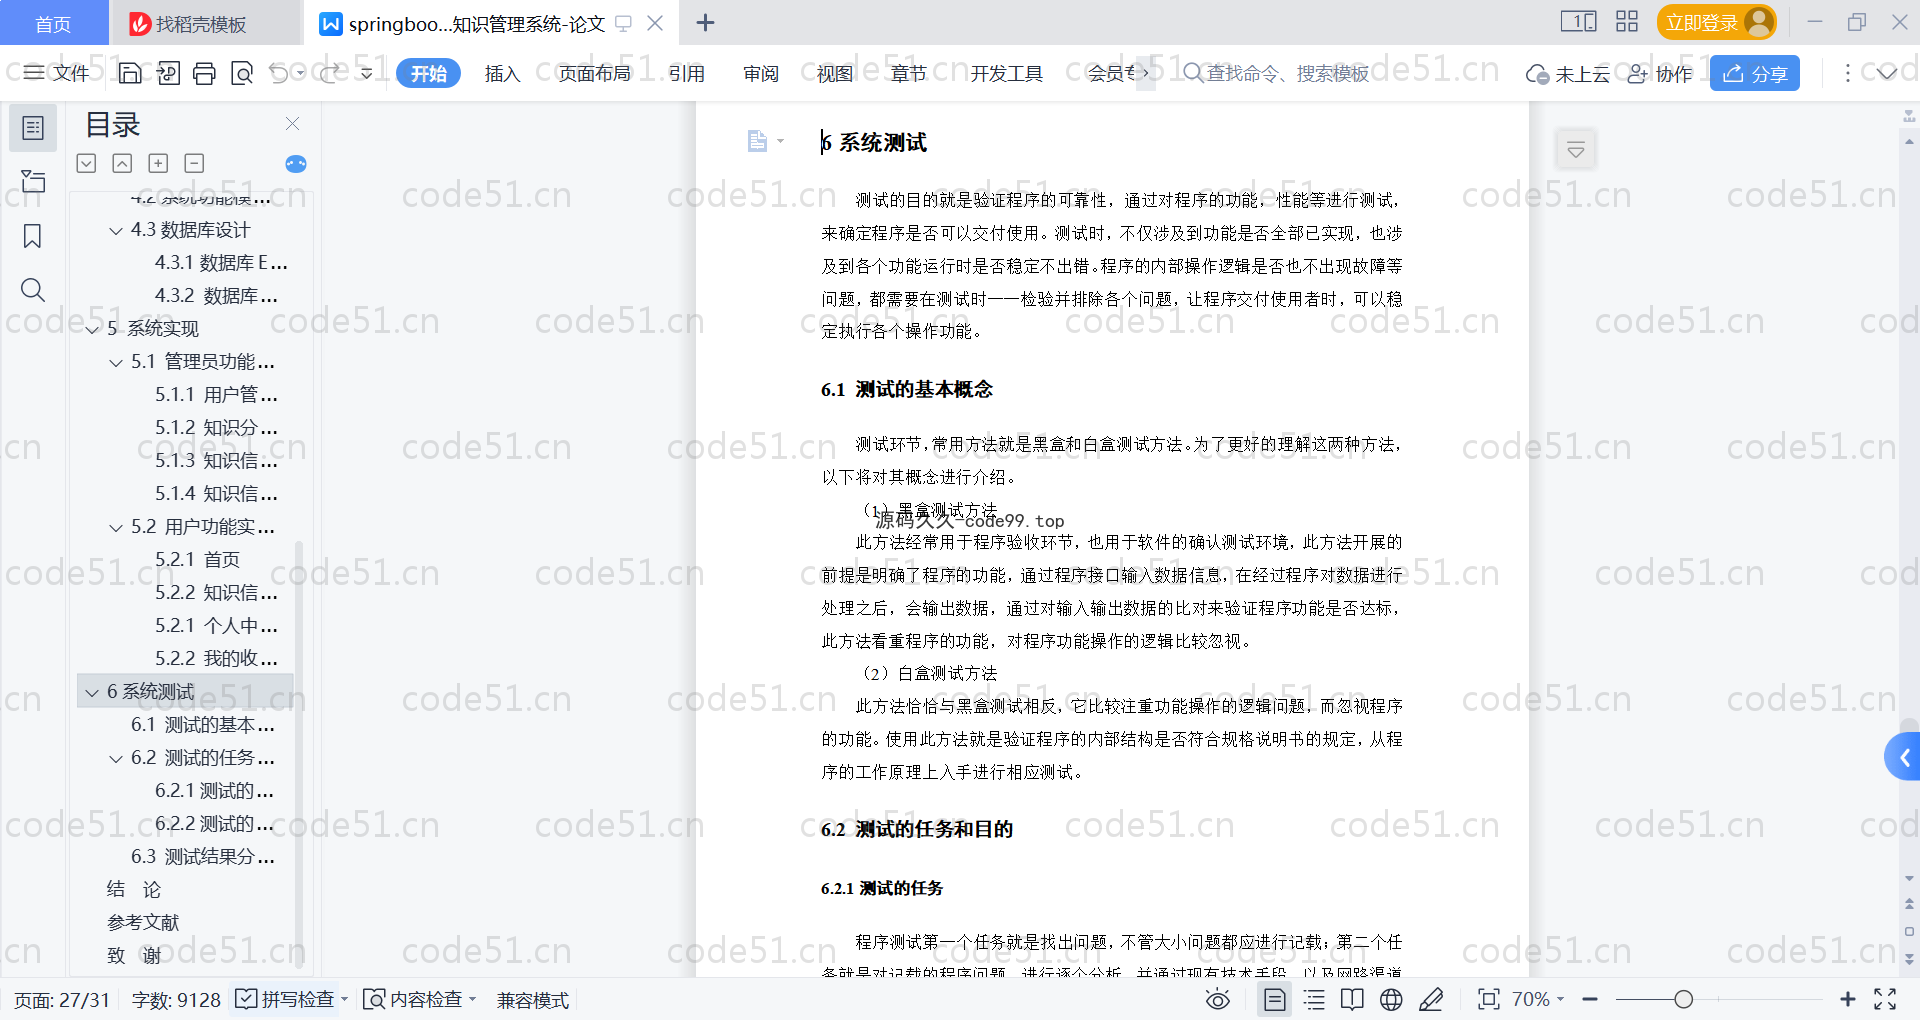1920x1020 pixels.
Task: Switch to page layout view
Action: pos(1275,999)
